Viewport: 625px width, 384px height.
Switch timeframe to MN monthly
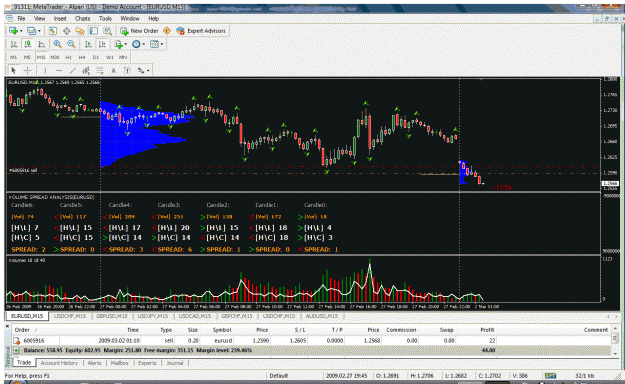point(123,57)
